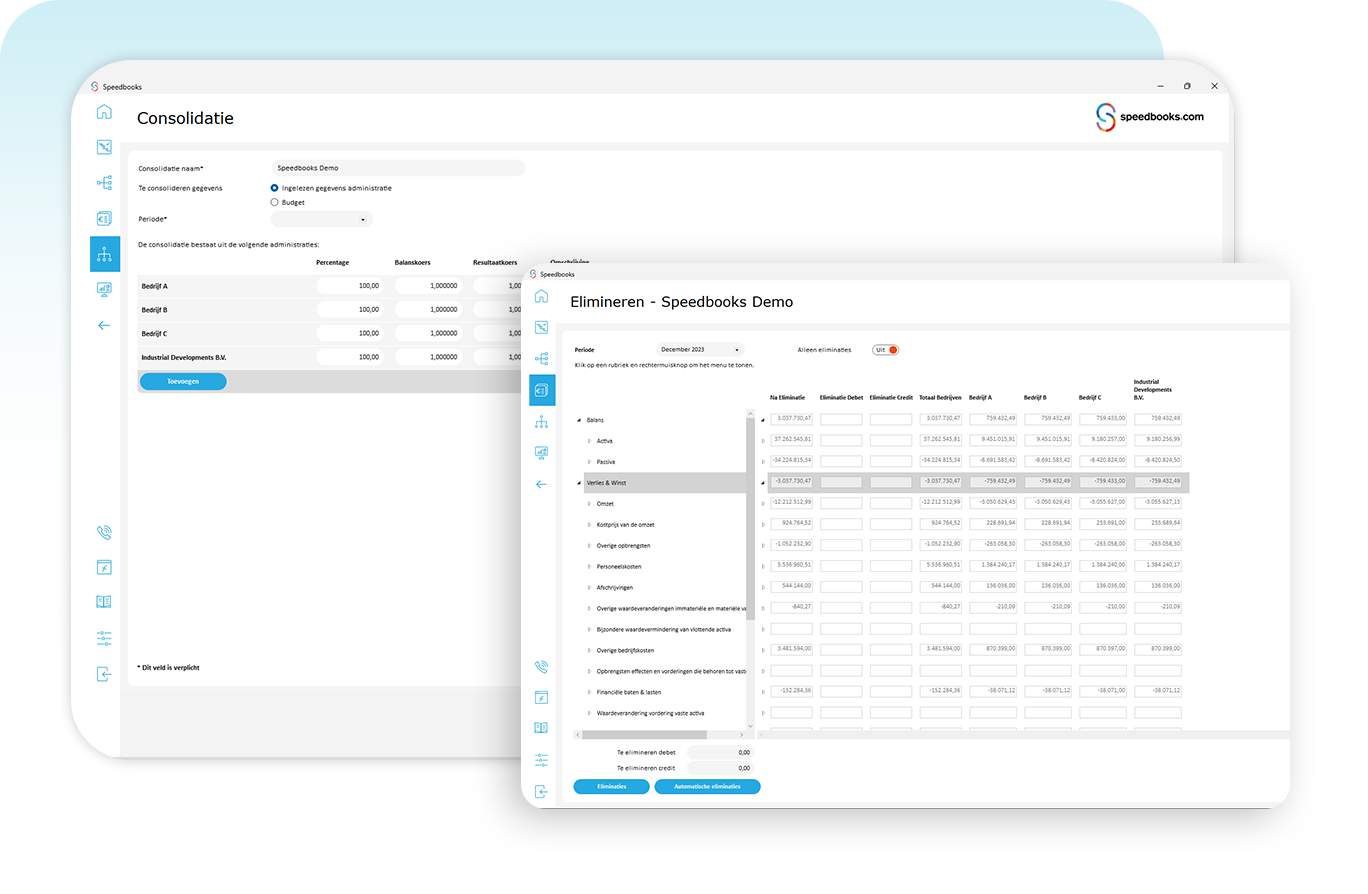The height and width of the screenshot is (894, 1368).
Task: Click the 'Na Eliminatie' column header
Action: click(x=788, y=397)
